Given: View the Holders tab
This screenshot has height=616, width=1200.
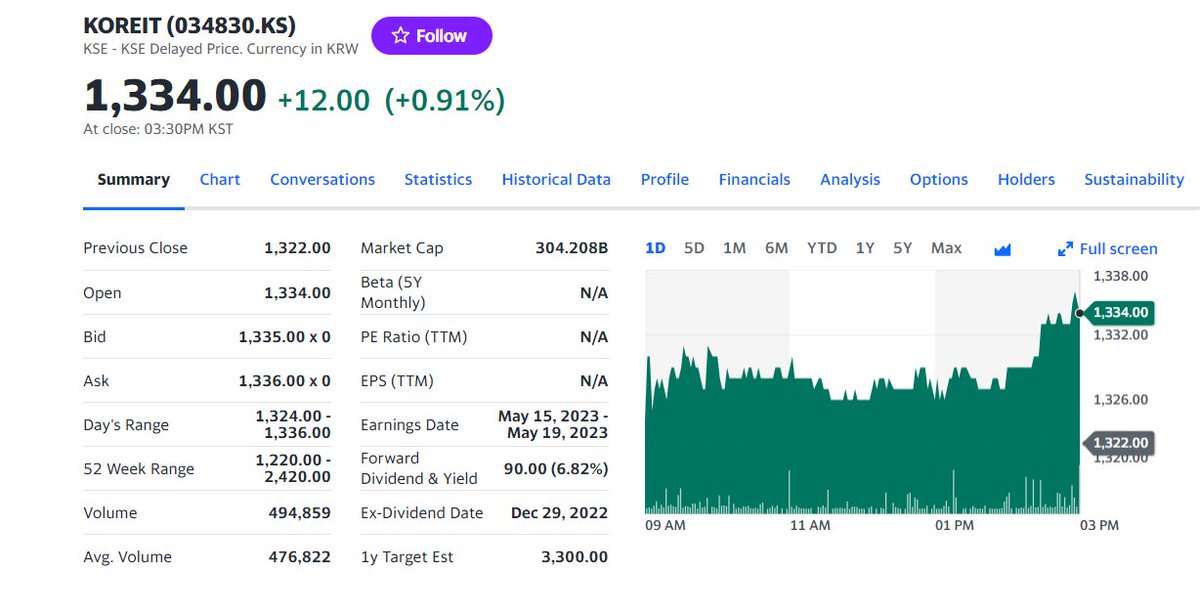Looking at the screenshot, I should click(1026, 180).
